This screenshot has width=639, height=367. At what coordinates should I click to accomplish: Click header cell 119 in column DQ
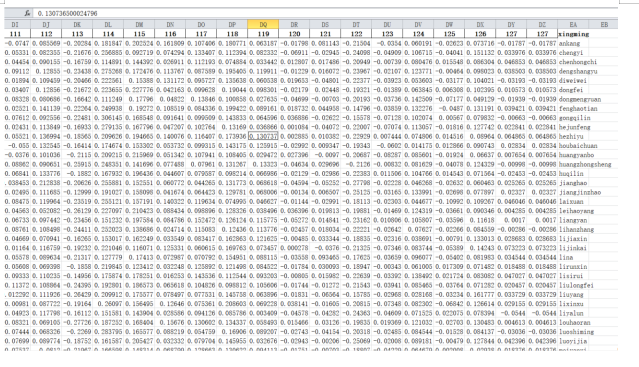pos(263,34)
